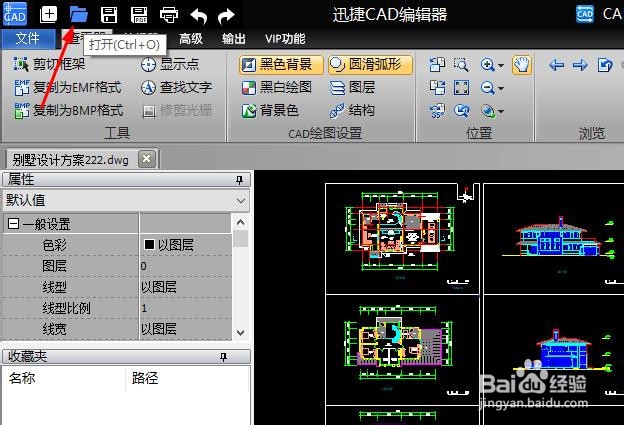Edit the 图层 layer value 0
The image size is (624, 425).
tap(185, 266)
